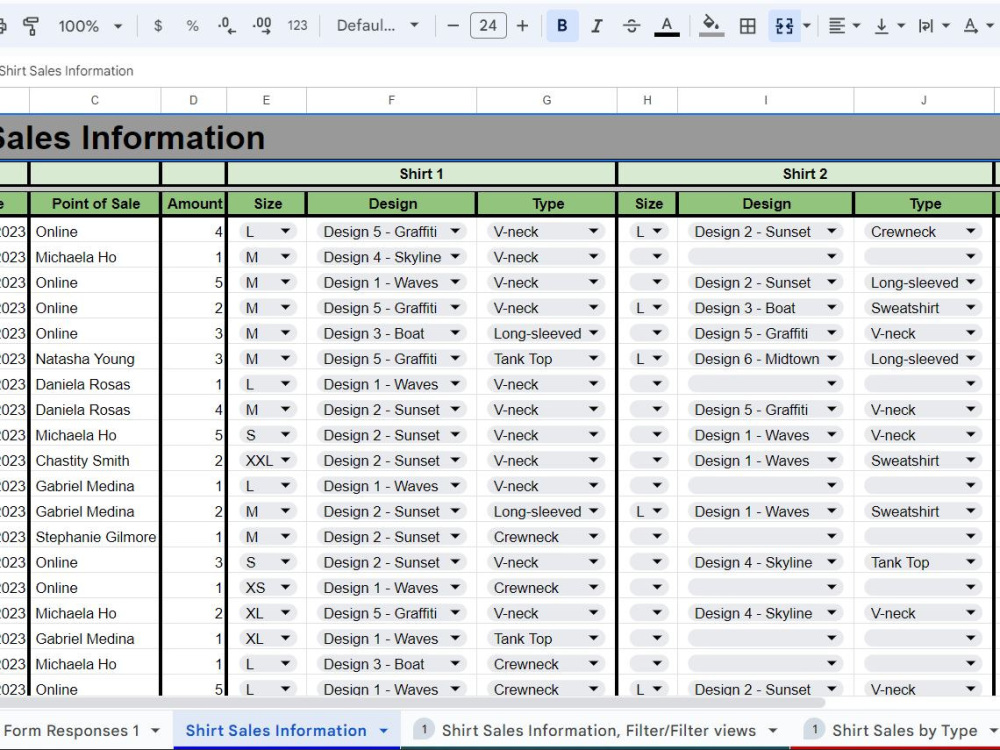This screenshot has height=750, width=1000.
Task: Open Form Responses 1 tab menu arrow
Action: click(x=155, y=731)
